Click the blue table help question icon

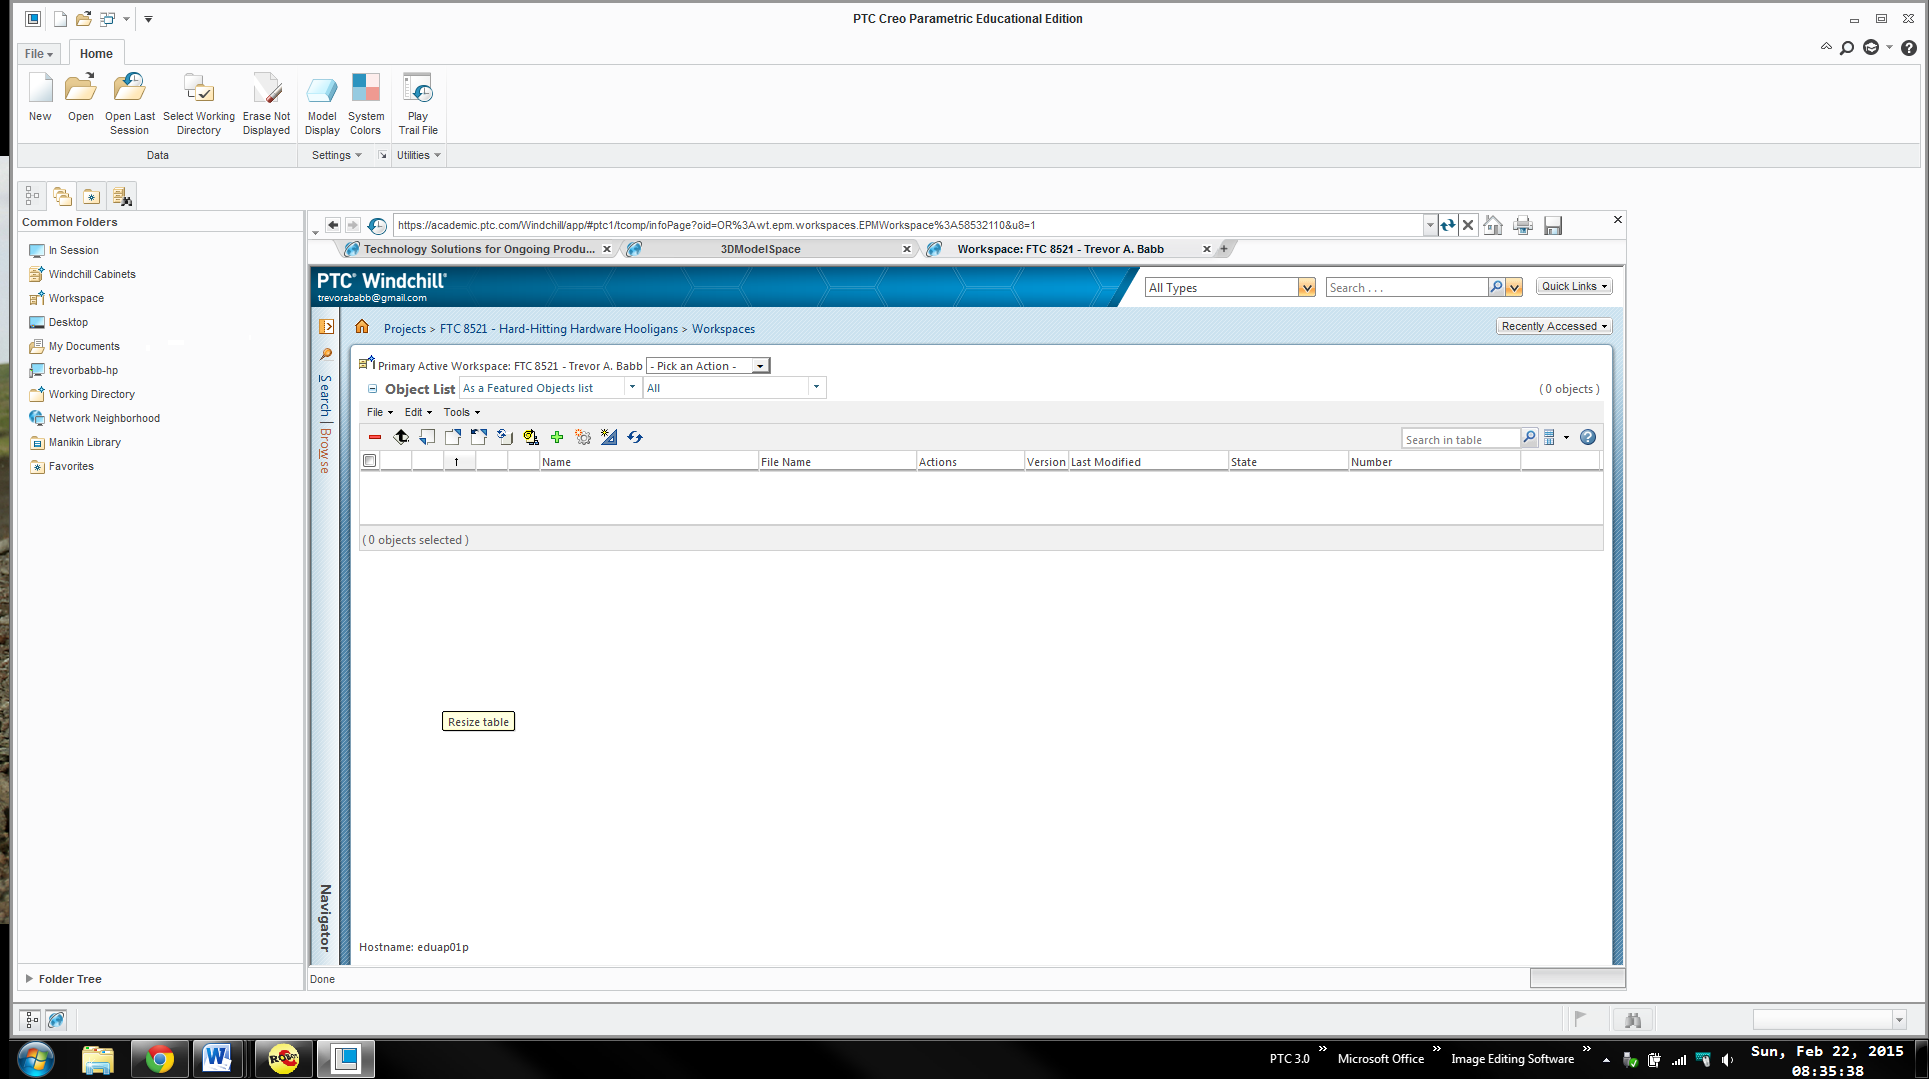(x=1588, y=437)
